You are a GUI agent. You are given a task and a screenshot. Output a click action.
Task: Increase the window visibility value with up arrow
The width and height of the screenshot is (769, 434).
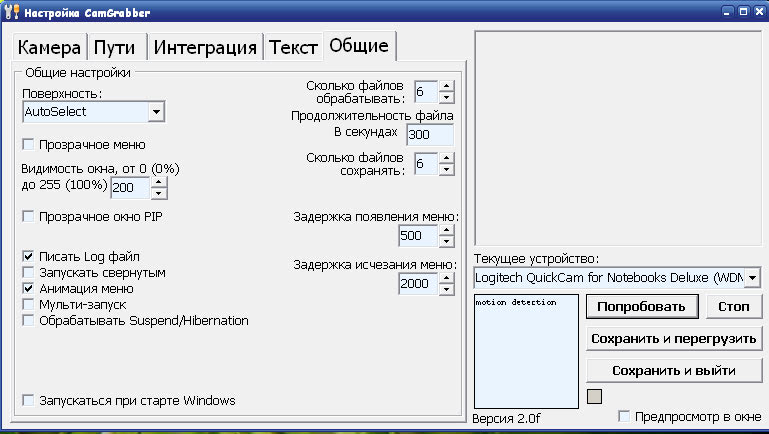(158, 182)
